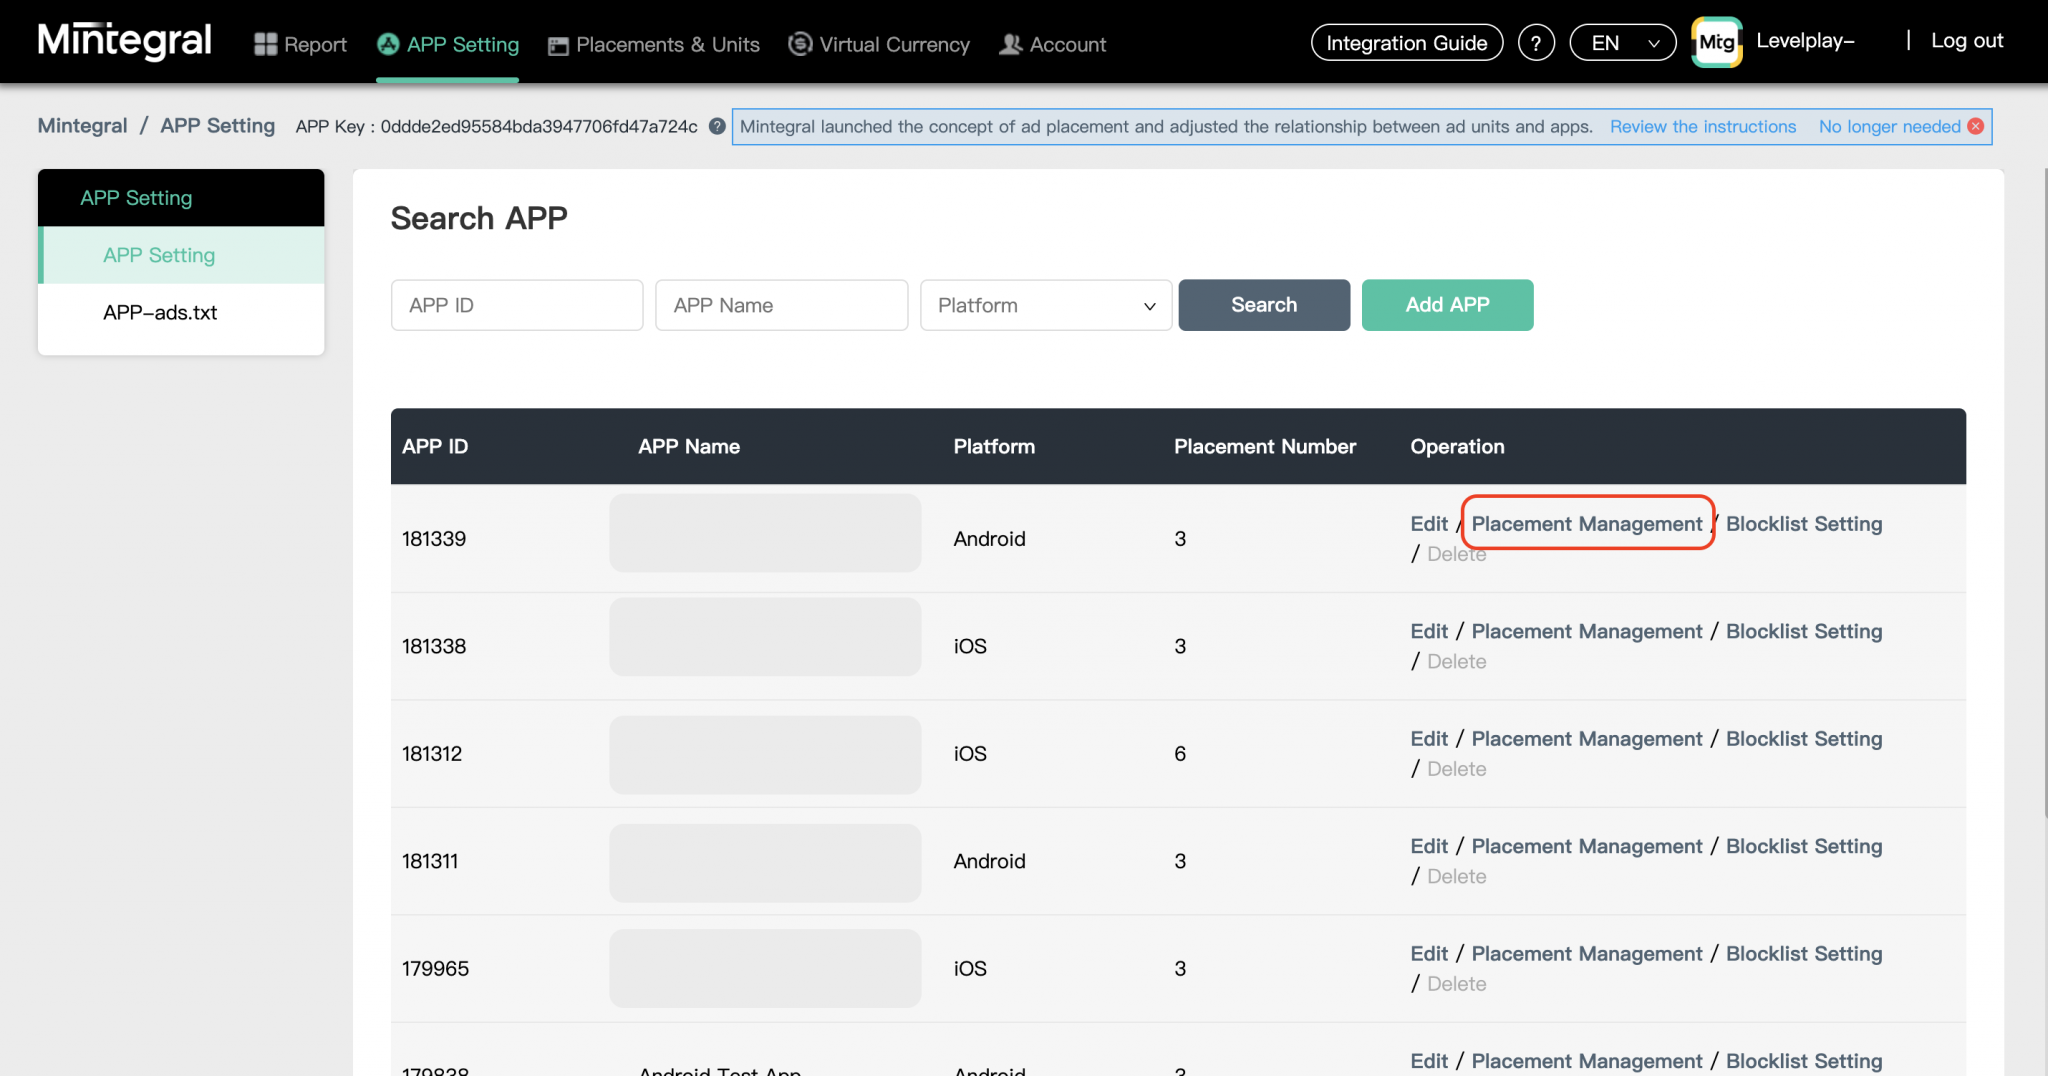
Task: Click the Mtg account avatar
Action: click(x=1717, y=41)
